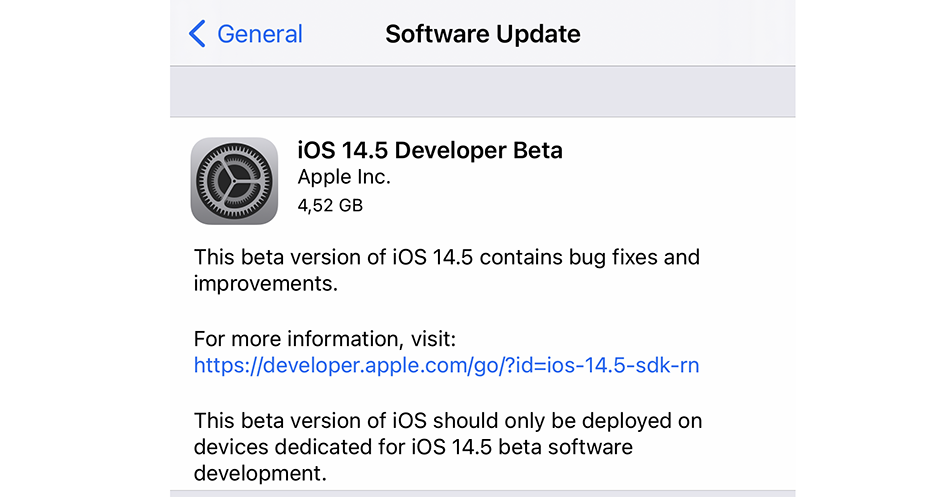
Task: Click 'devices dedicated for iOS 14.5' line
Action: click(x=333, y=447)
